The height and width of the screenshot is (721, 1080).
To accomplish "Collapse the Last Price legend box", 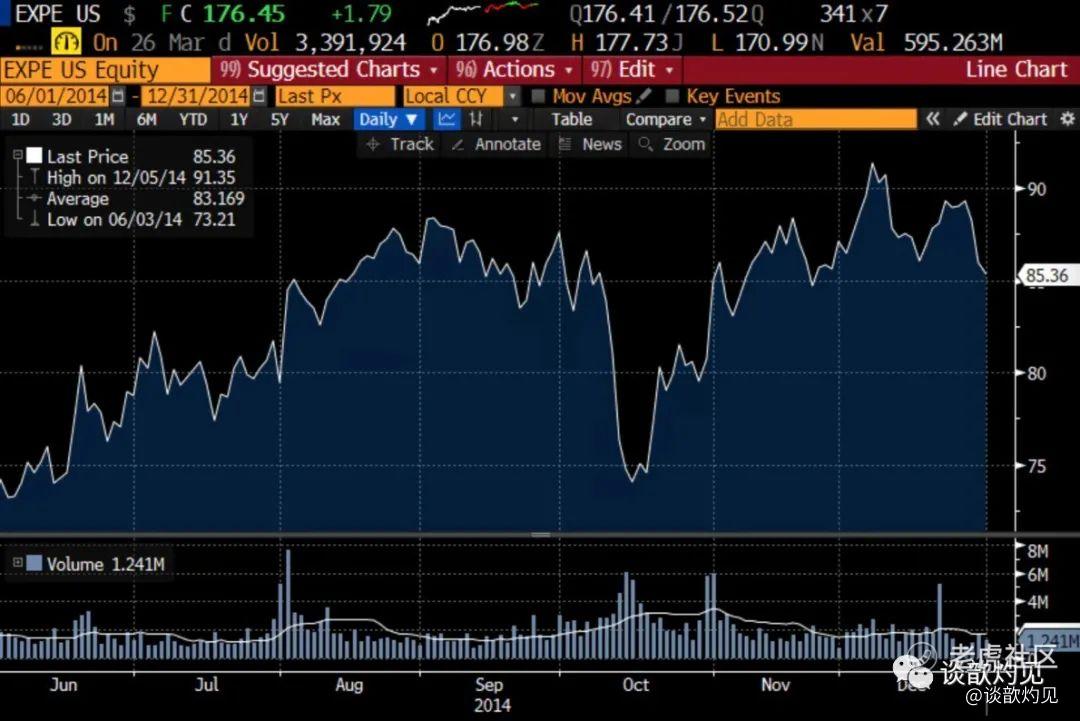I will 18,156.
